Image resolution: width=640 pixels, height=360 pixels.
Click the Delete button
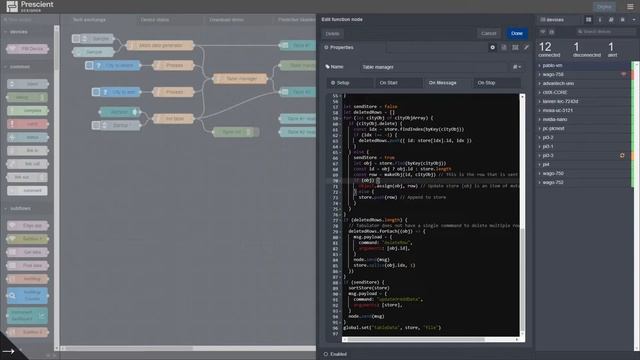(x=332, y=34)
